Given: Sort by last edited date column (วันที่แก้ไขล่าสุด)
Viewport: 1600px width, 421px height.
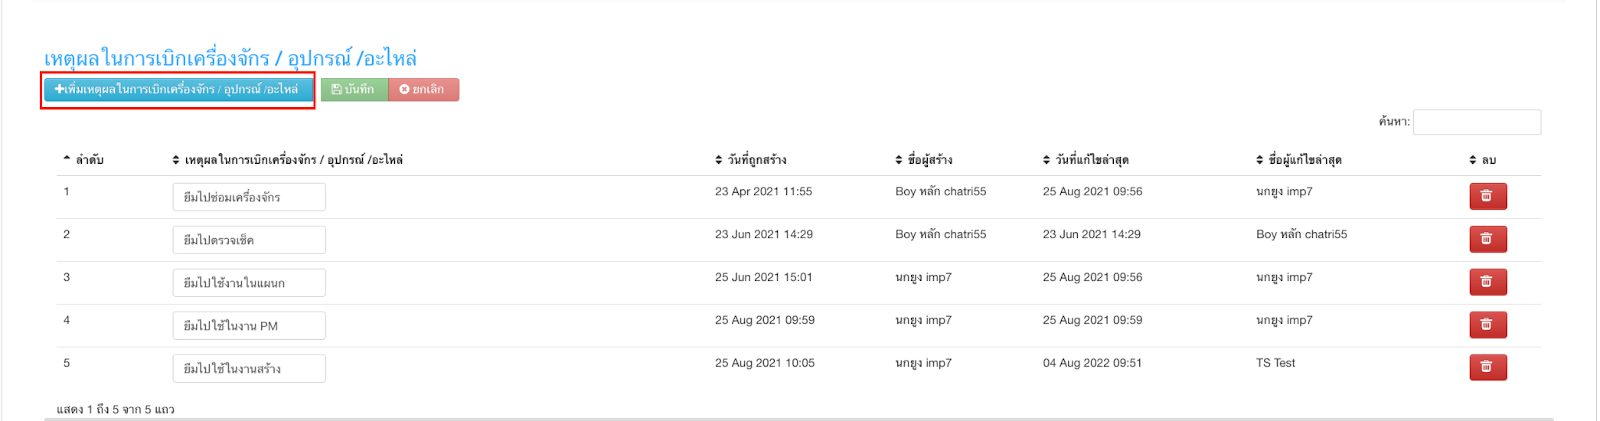Looking at the screenshot, I should [x=1086, y=160].
